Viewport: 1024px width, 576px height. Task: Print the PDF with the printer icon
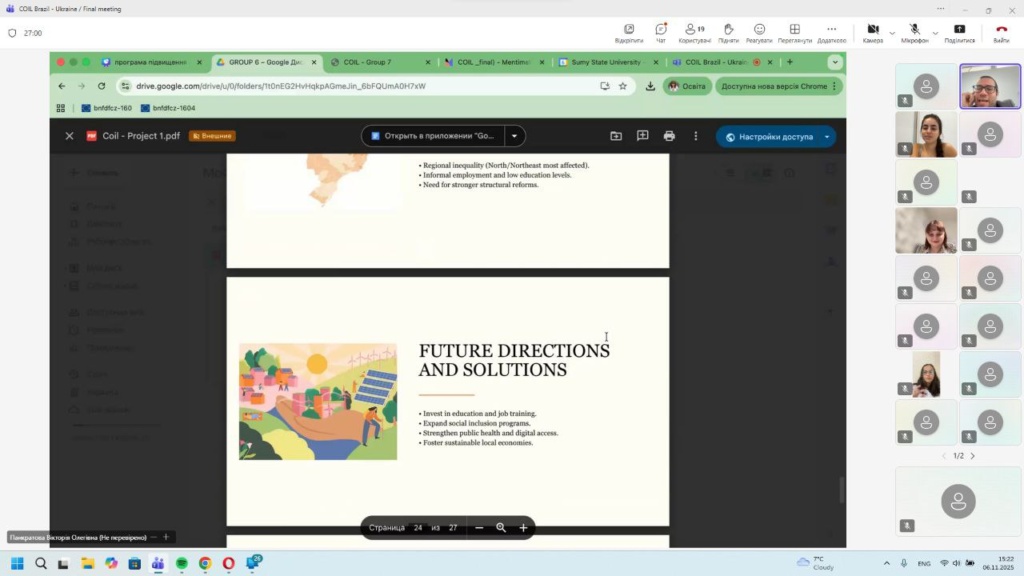point(669,136)
